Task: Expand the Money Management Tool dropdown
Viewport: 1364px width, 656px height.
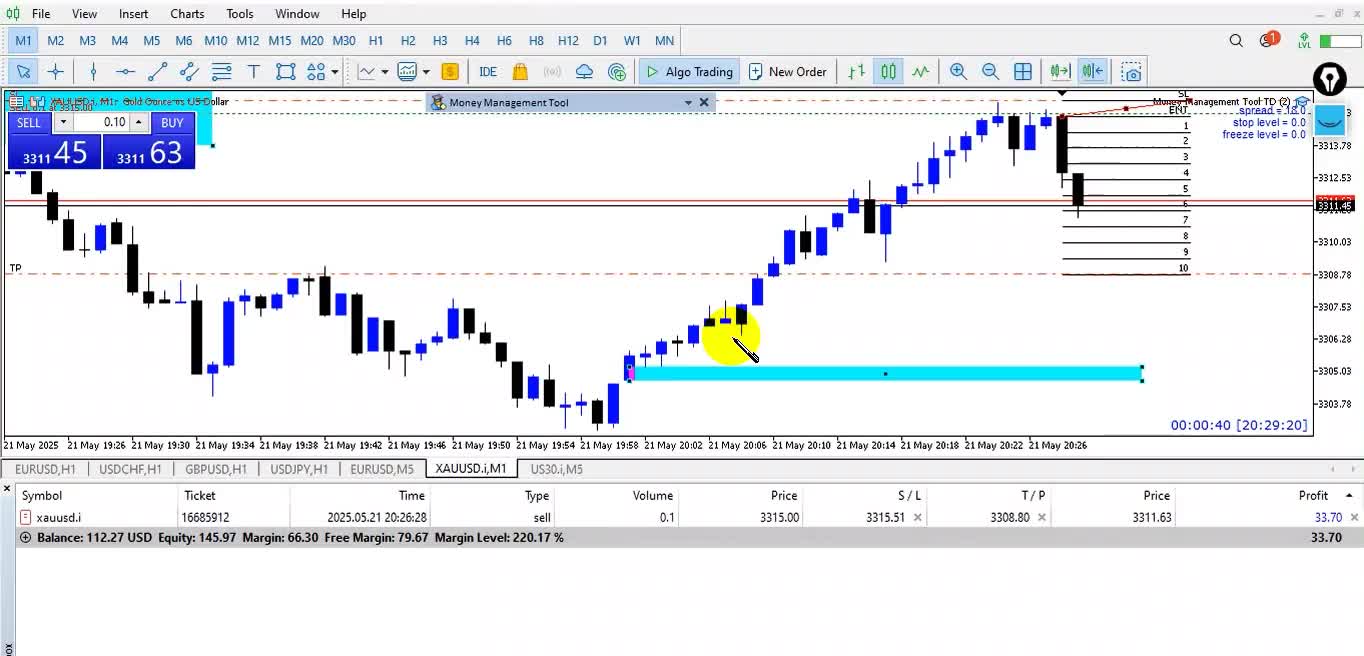Action: pyautogui.click(x=688, y=103)
